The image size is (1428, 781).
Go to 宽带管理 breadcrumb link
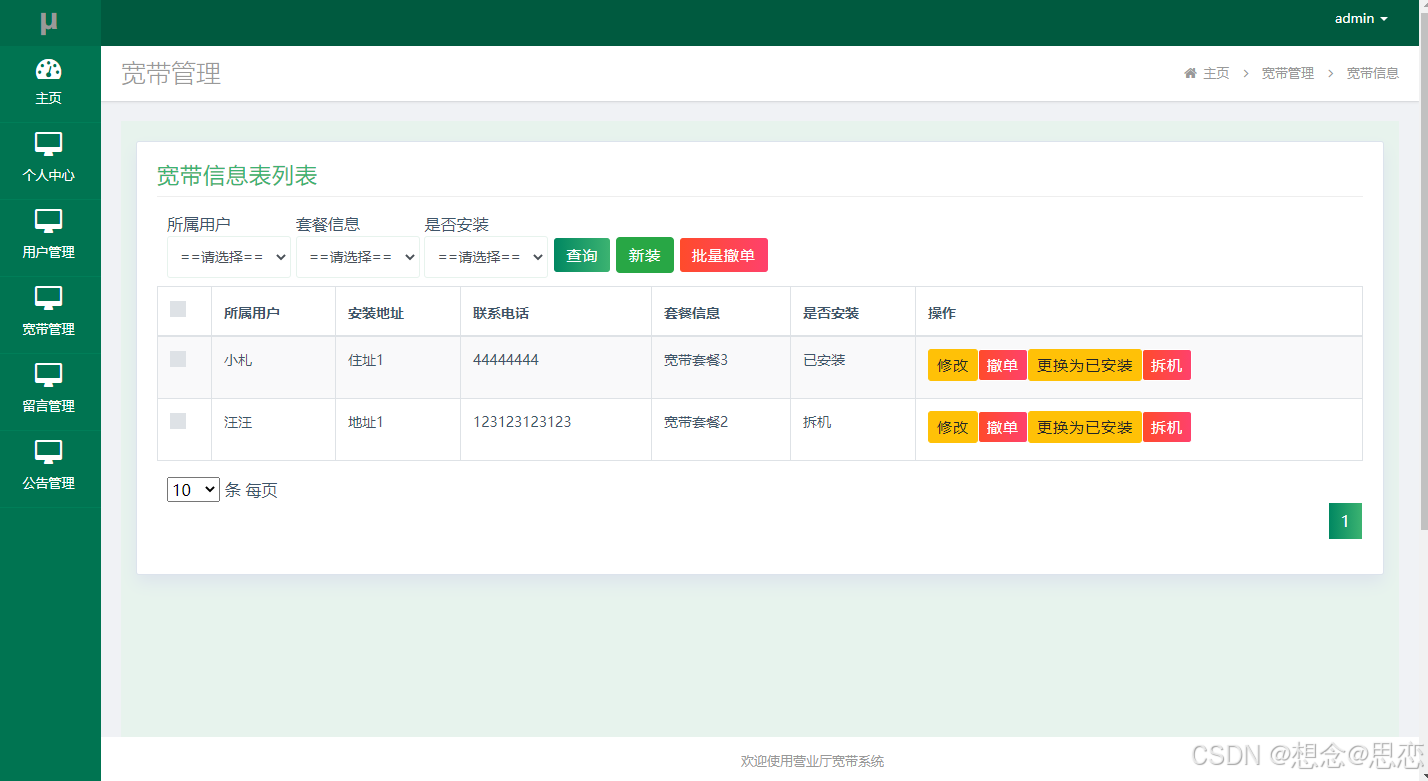point(1288,73)
